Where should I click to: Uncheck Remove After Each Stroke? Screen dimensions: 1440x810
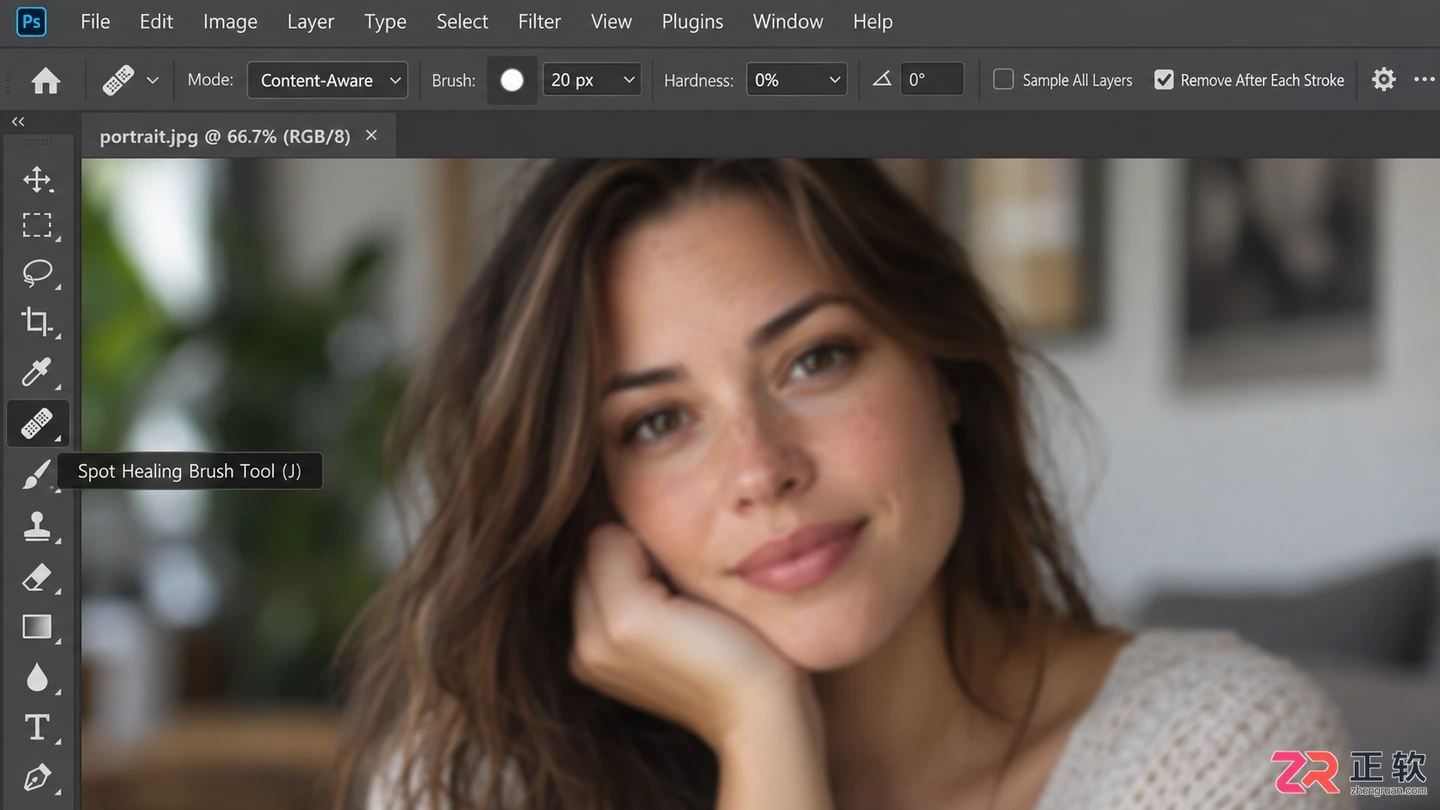click(x=1164, y=79)
